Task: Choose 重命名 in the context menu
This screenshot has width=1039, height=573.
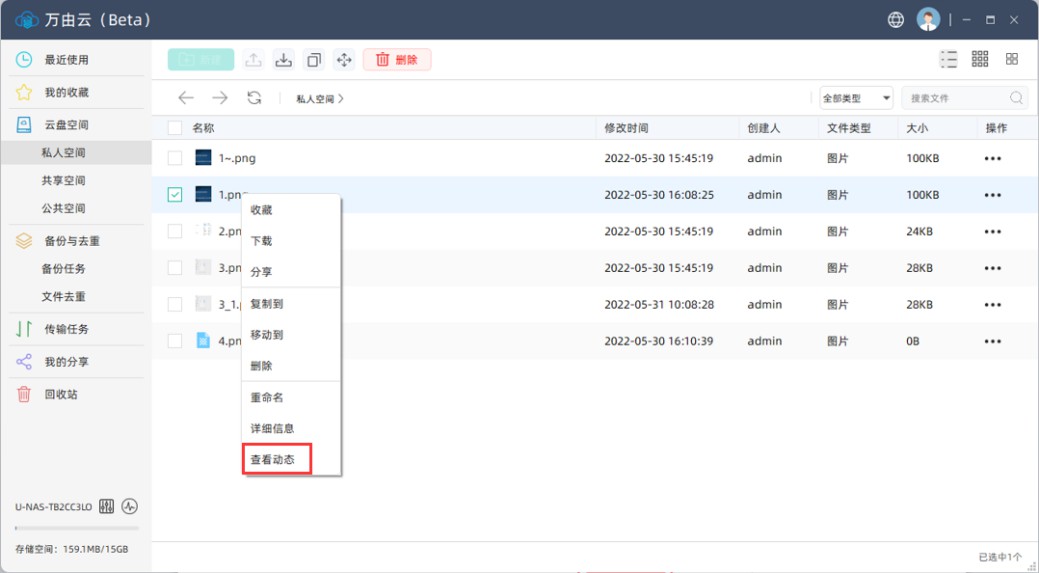Action: [x=267, y=397]
